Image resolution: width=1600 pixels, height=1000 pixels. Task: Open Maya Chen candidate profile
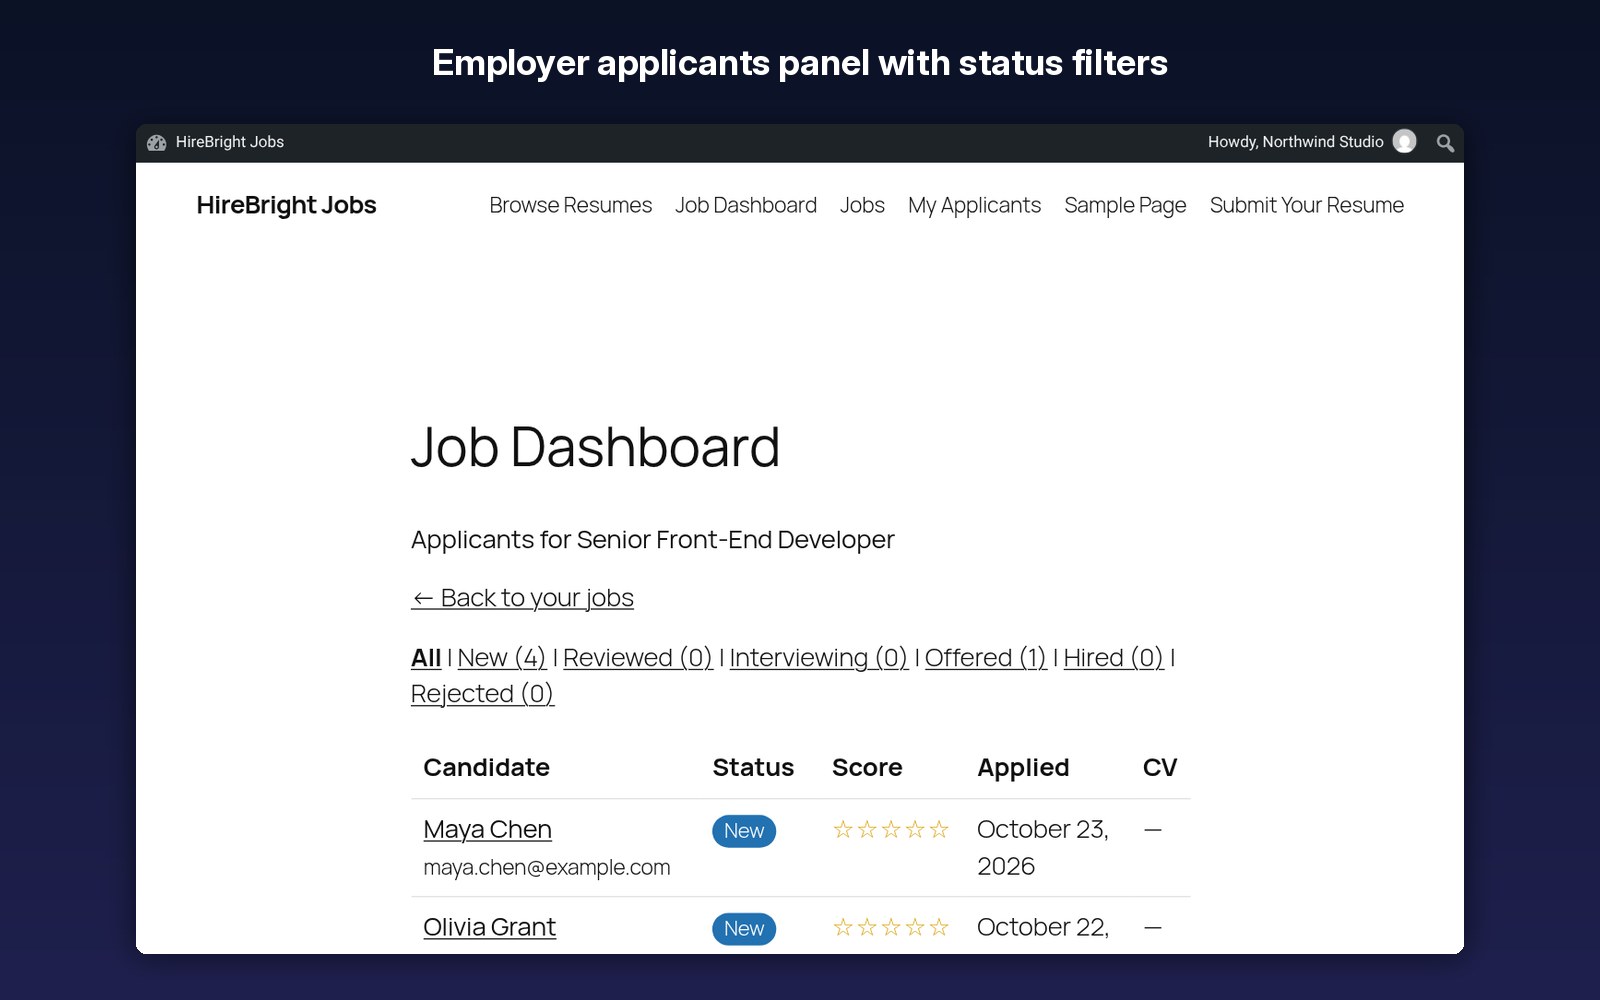click(488, 830)
